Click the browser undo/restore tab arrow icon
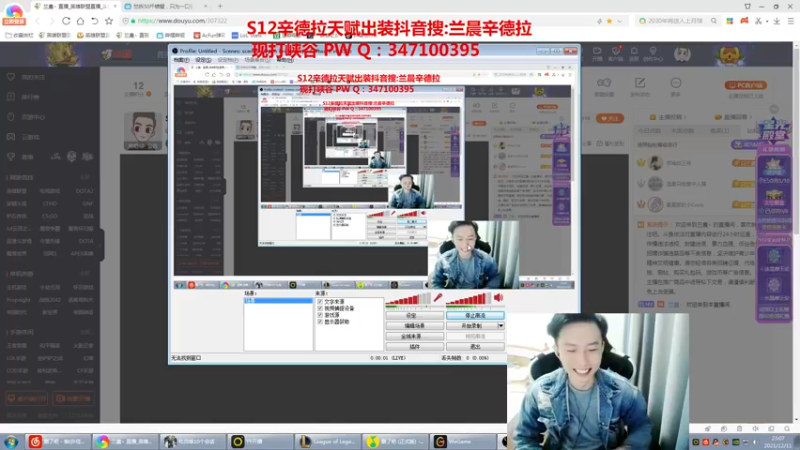800x450 pixels. click(94, 21)
